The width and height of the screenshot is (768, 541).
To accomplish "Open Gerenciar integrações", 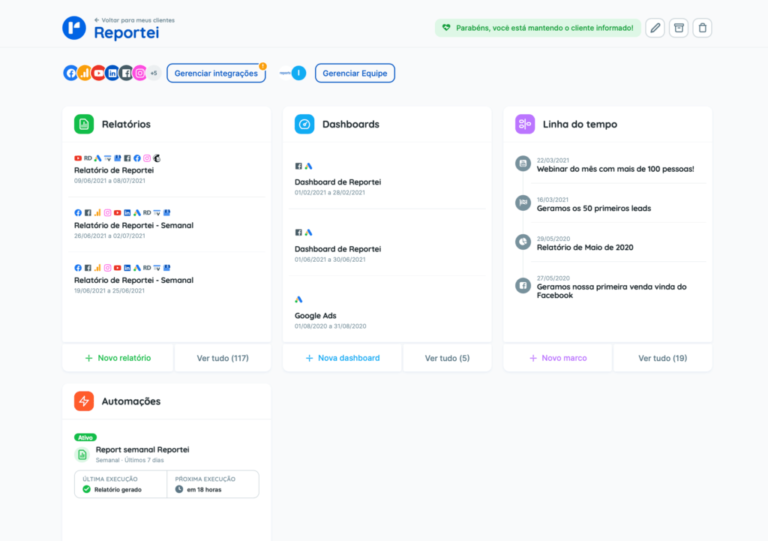I will (x=216, y=73).
